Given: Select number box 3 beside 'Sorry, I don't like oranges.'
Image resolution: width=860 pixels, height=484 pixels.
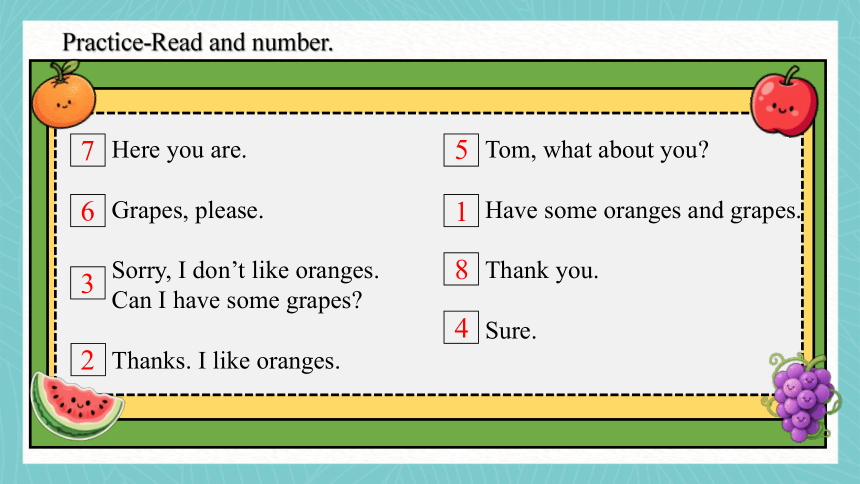Looking at the screenshot, I should click(x=88, y=283).
